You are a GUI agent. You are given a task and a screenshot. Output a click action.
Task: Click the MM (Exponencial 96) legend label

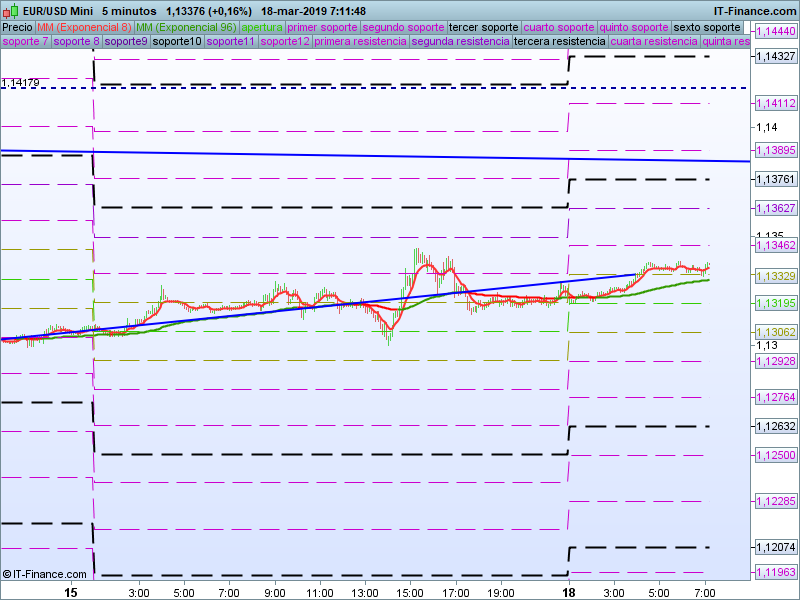pos(187,27)
